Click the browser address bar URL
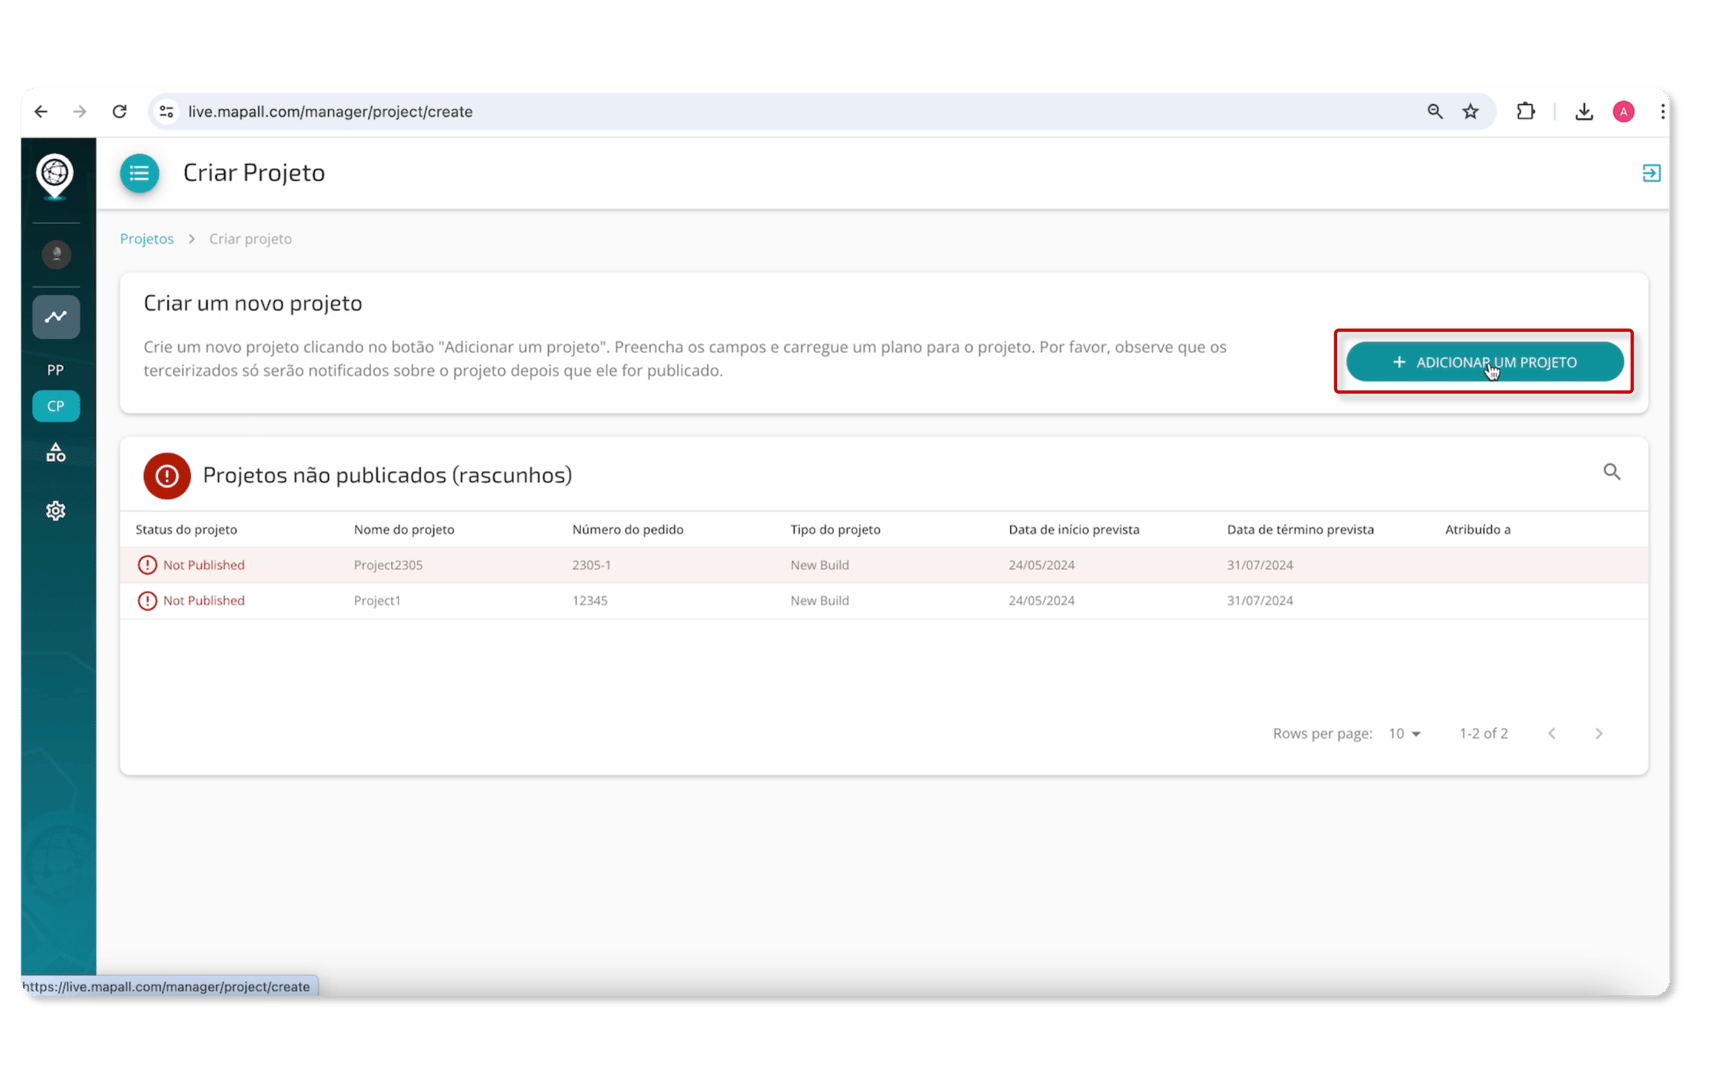 [x=330, y=112]
